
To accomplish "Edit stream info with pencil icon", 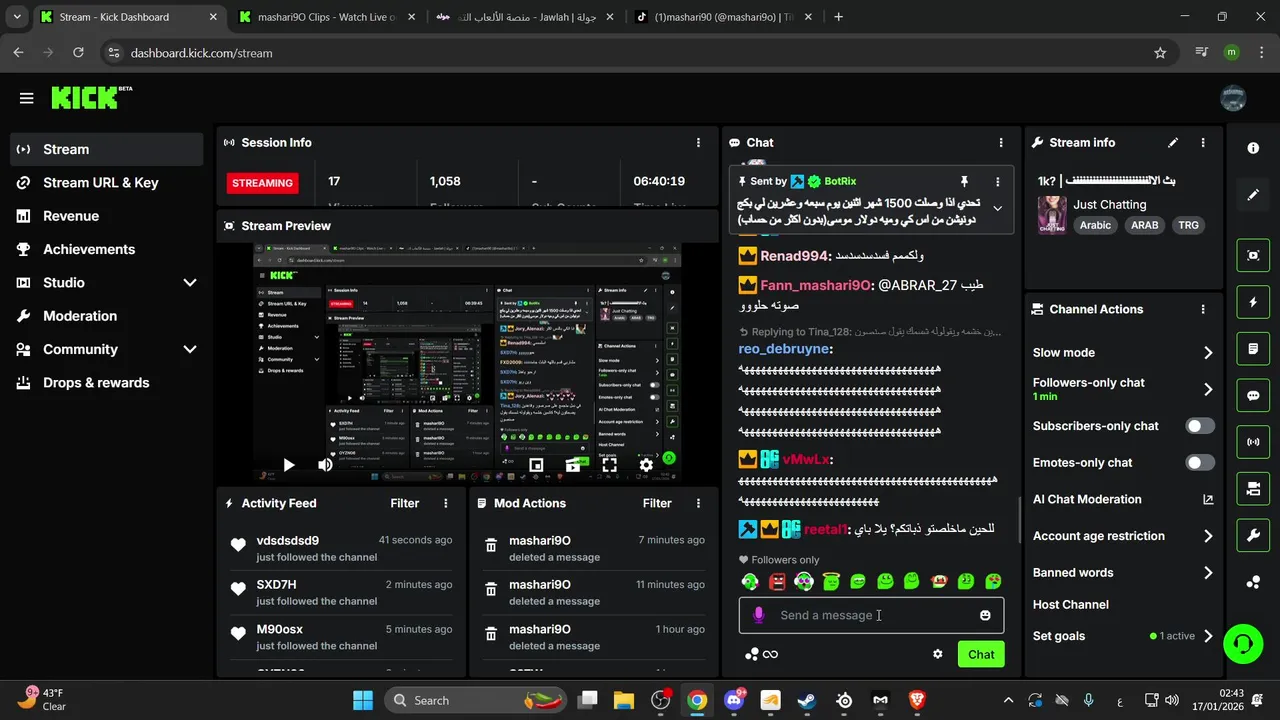I will (x=1173, y=143).
